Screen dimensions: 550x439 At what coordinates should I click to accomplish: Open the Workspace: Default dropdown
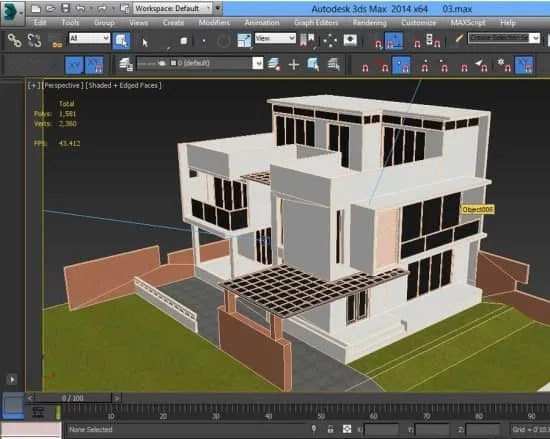(x=173, y=8)
